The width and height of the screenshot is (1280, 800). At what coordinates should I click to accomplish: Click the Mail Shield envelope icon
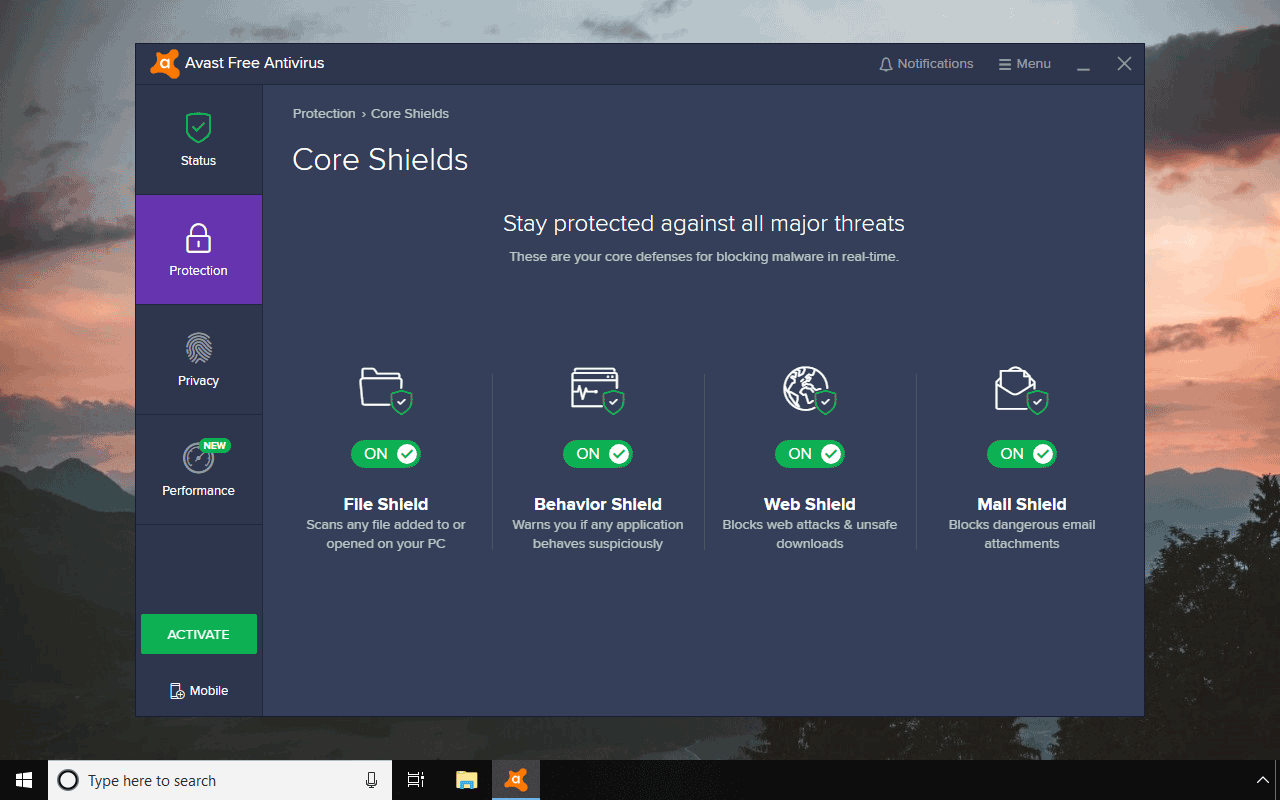(x=1022, y=389)
